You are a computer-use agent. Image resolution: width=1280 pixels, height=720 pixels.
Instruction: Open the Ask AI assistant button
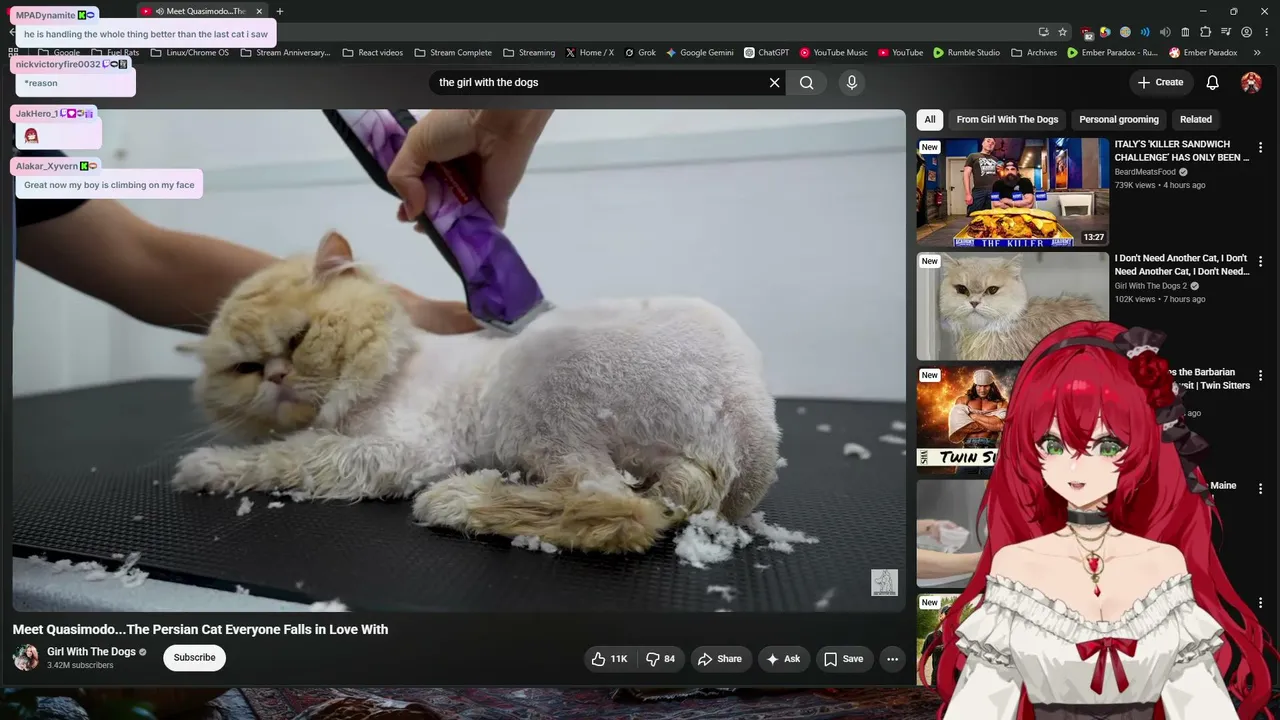[783, 659]
